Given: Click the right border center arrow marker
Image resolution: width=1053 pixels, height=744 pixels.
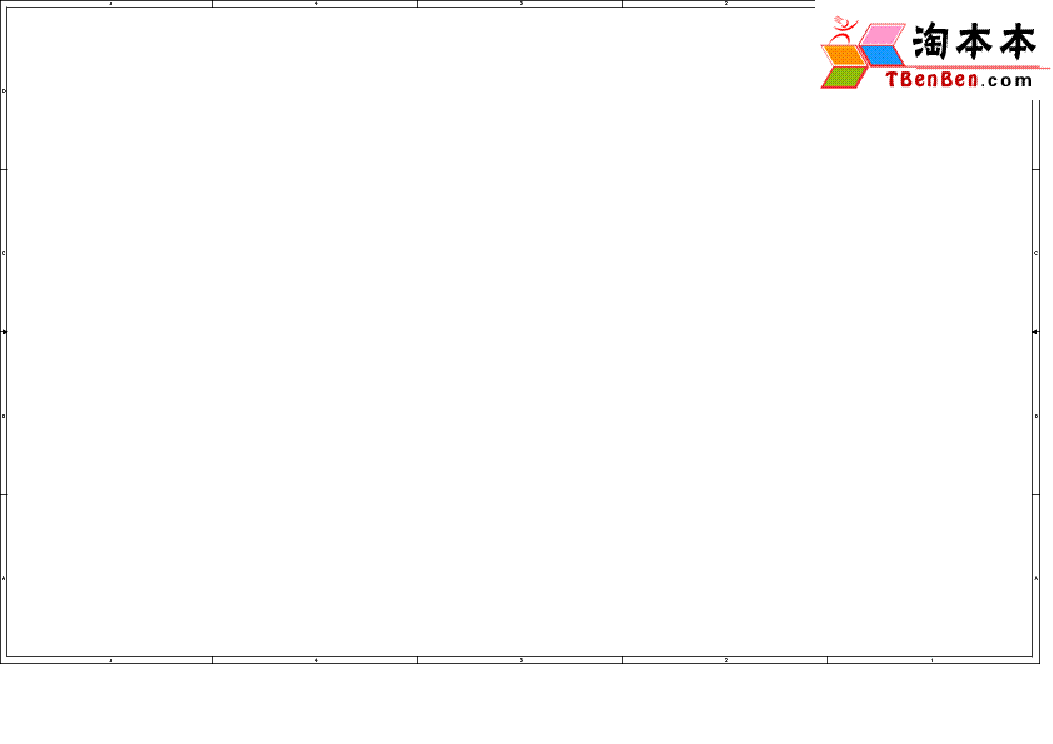Looking at the screenshot, I should pyautogui.click(x=1035, y=331).
